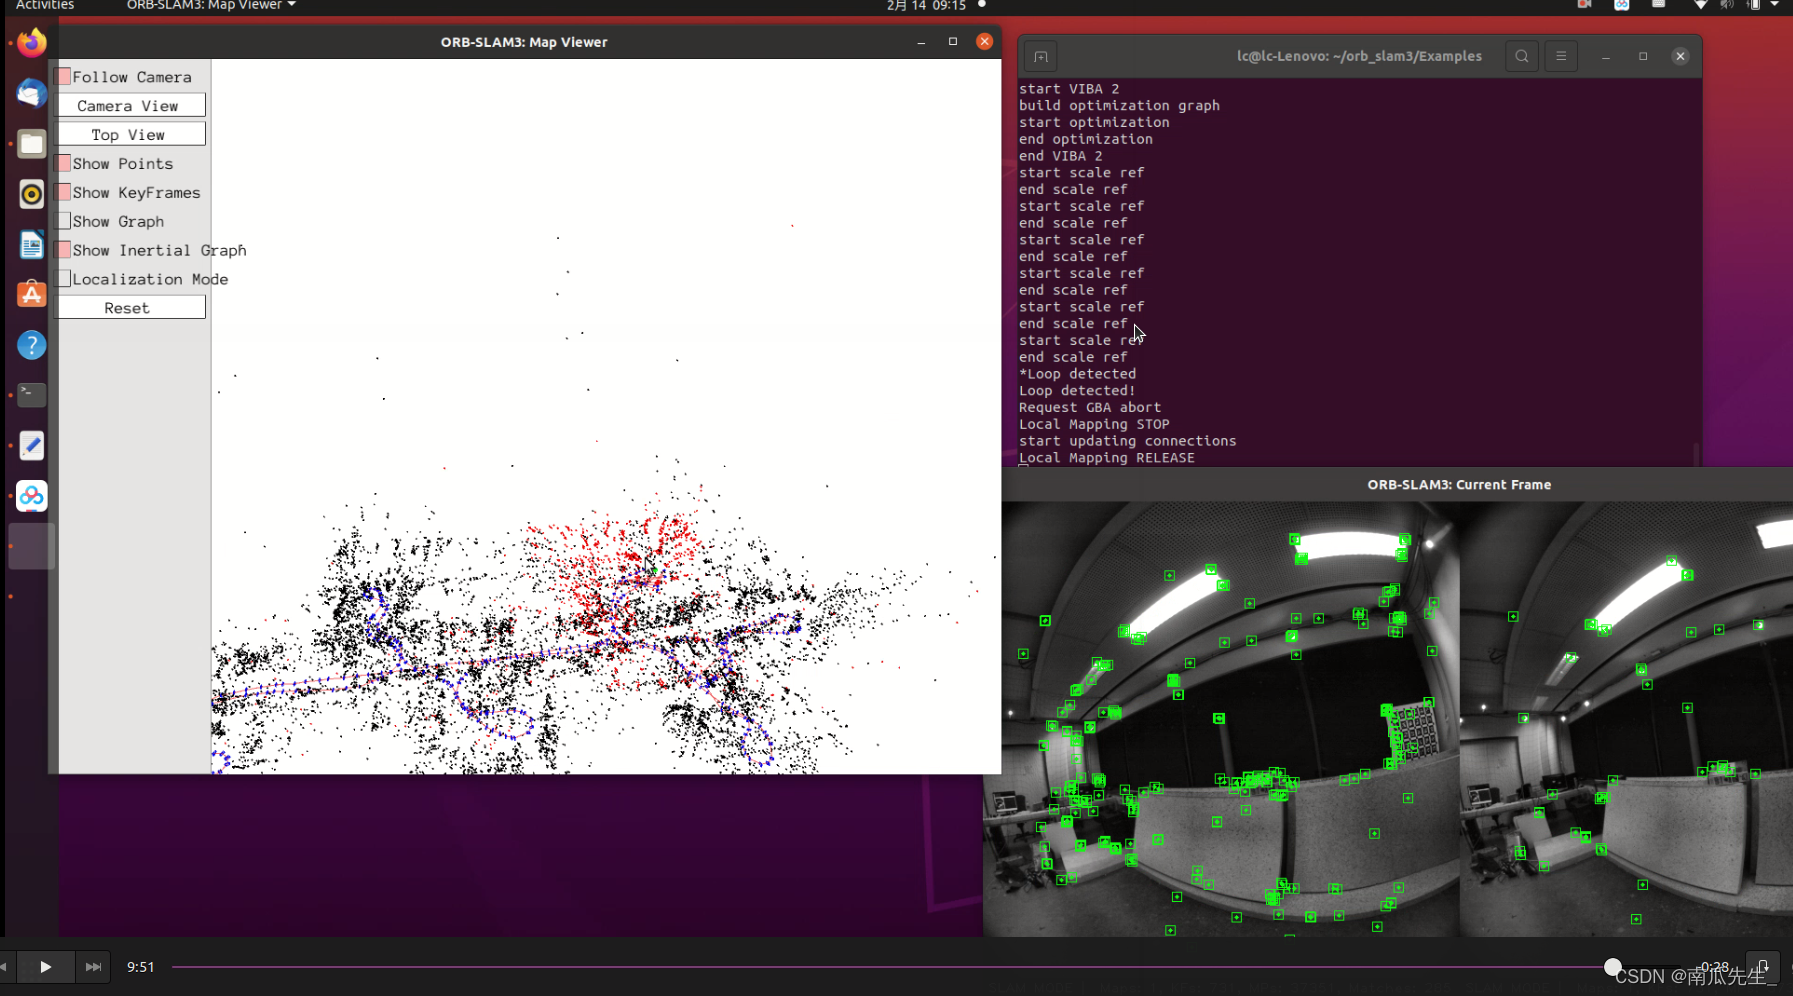Click the Baidu cloud tray icon in the top bar

click(1622, 5)
